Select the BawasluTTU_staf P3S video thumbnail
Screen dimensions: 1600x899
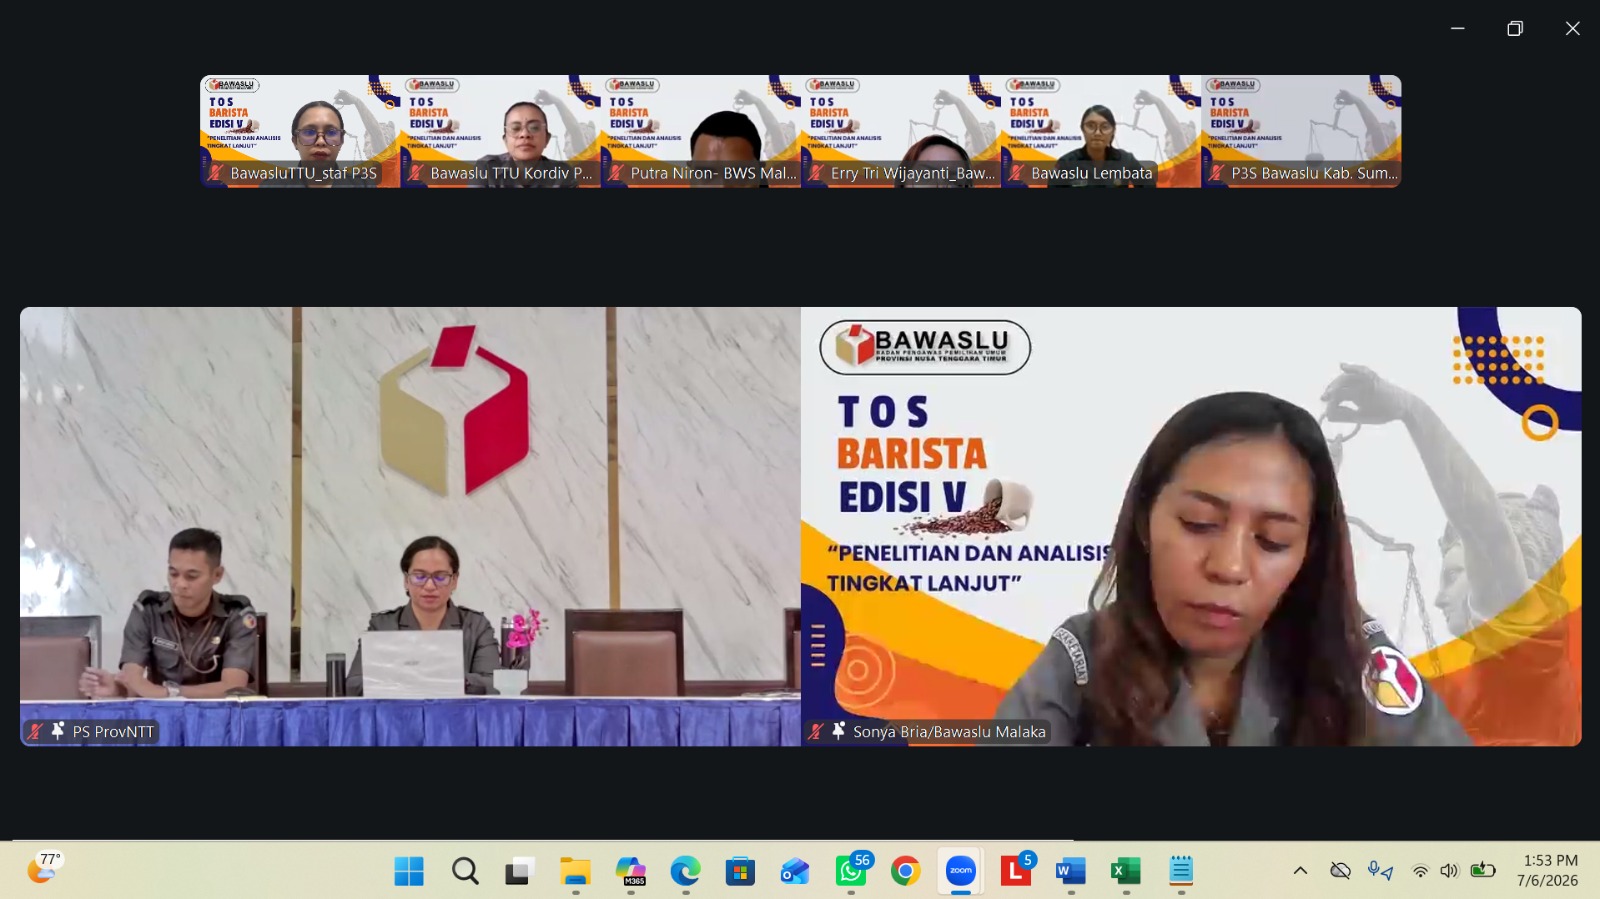pyautogui.click(x=300, y=131)
